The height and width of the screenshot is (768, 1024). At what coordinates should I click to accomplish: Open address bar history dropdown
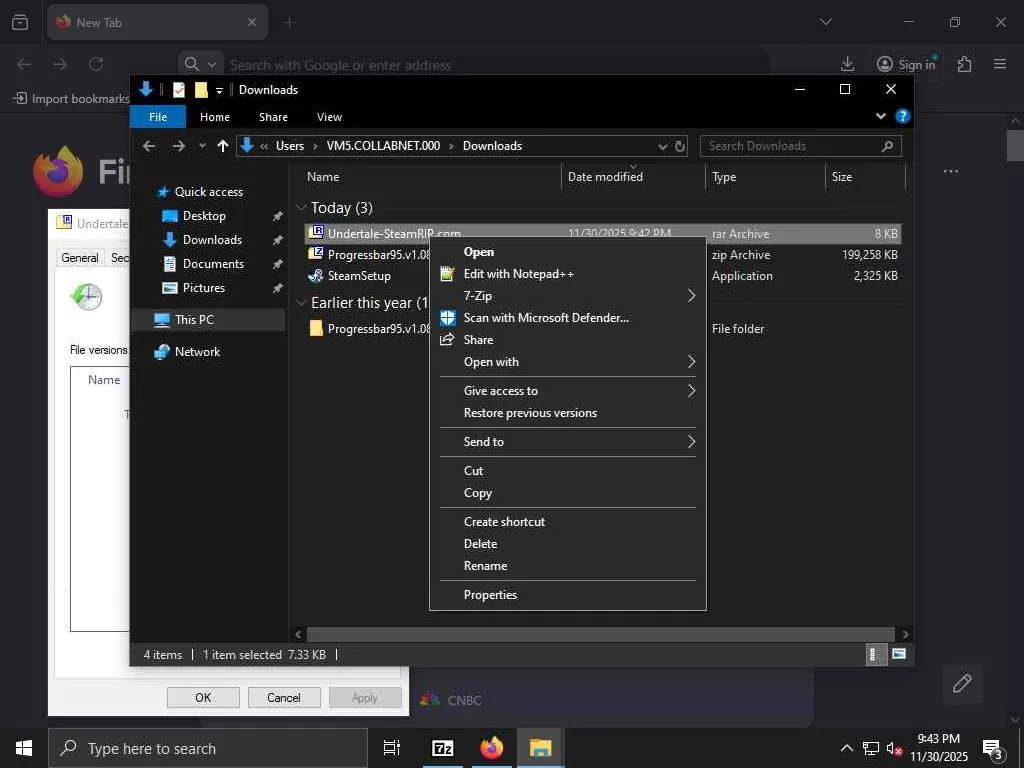[662, 146]
